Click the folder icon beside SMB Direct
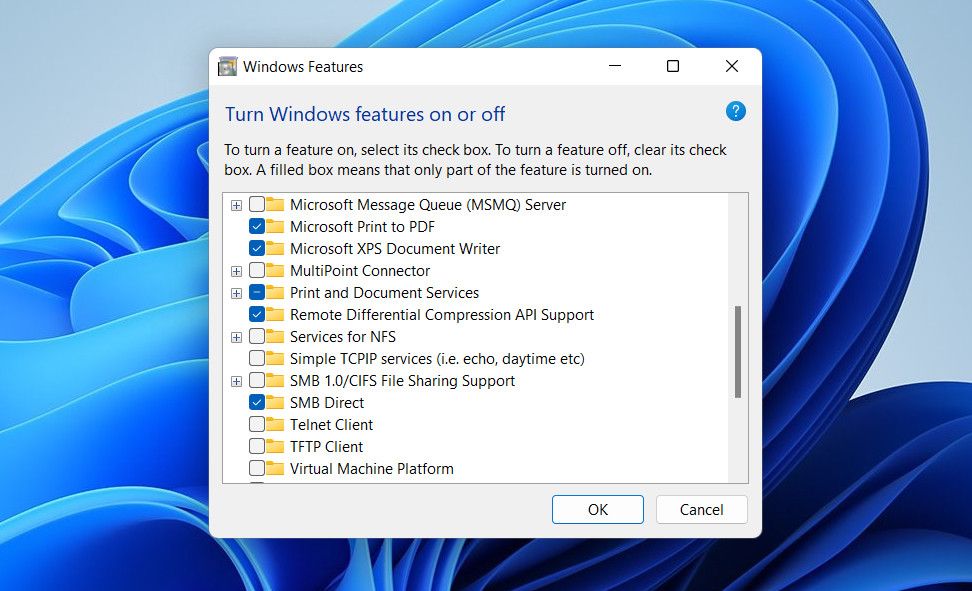Image resolution: width=972 pixels, height=591 pixels. [274, 402]
